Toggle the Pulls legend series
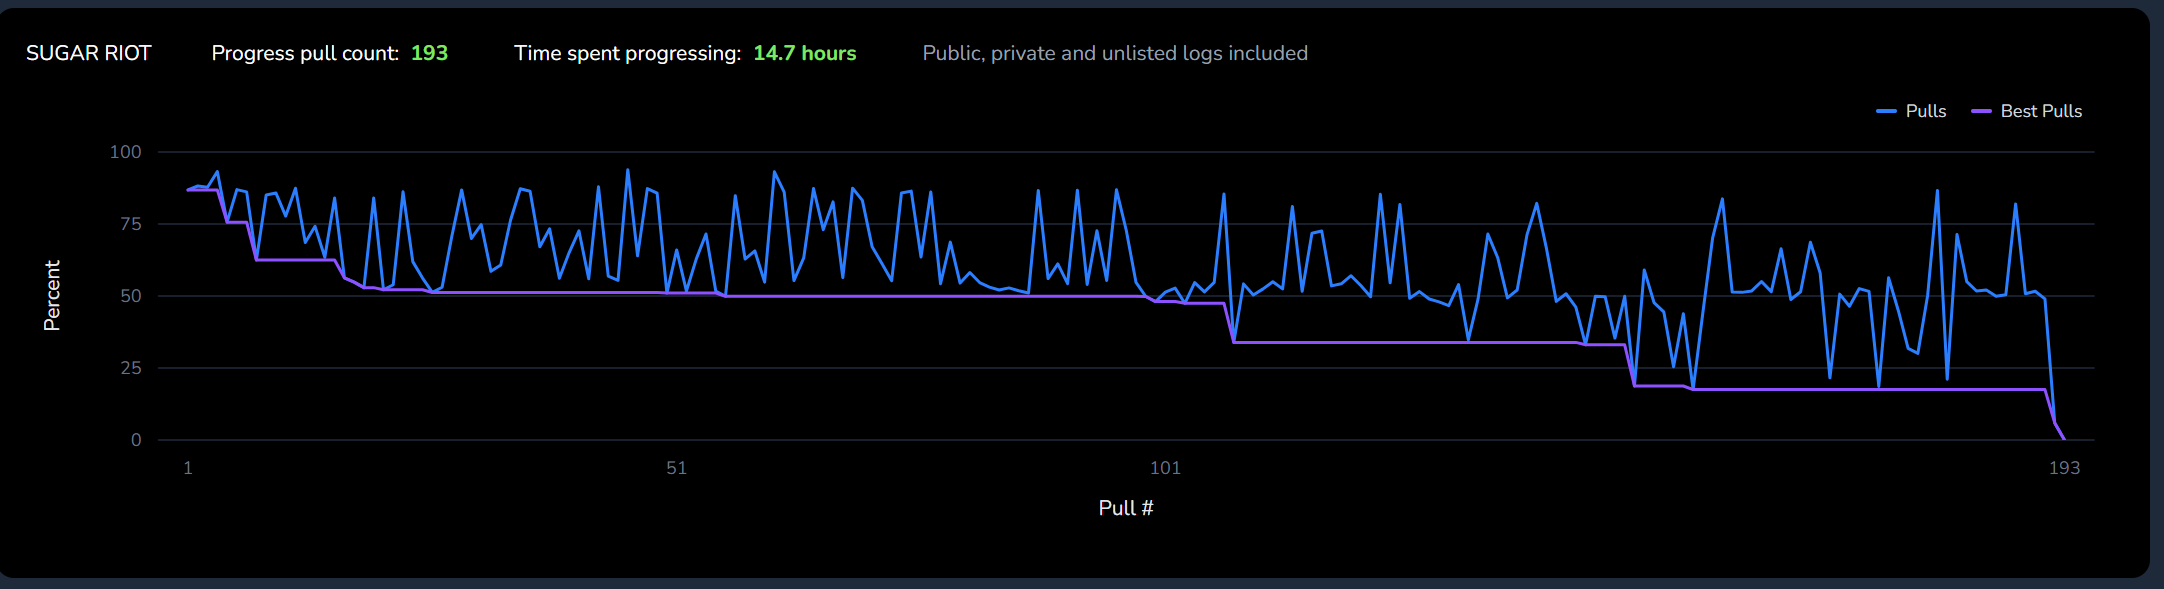Viewport: 2164px width, 589px height. coord(1911,111)
